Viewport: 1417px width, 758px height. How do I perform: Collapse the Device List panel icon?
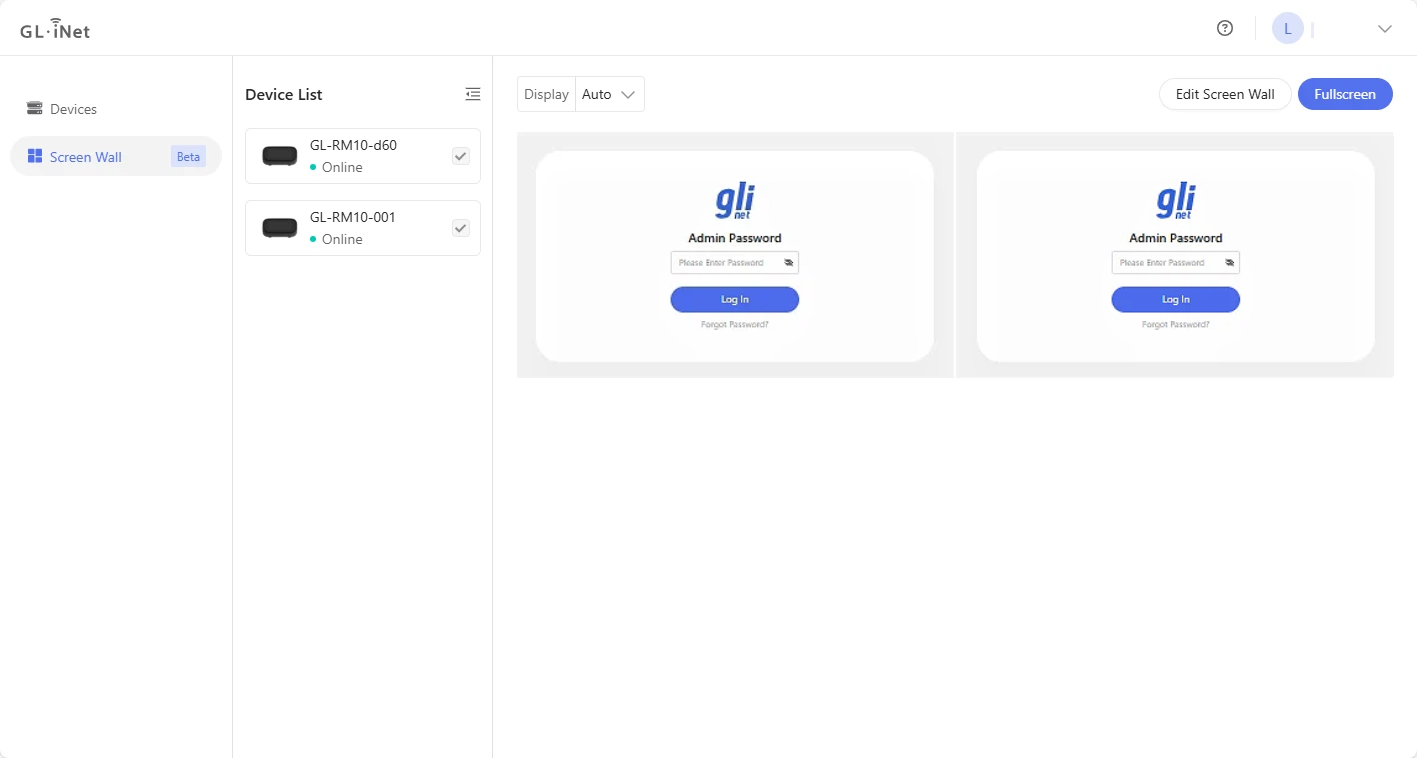pyautogui.click(x=473, y=94)
